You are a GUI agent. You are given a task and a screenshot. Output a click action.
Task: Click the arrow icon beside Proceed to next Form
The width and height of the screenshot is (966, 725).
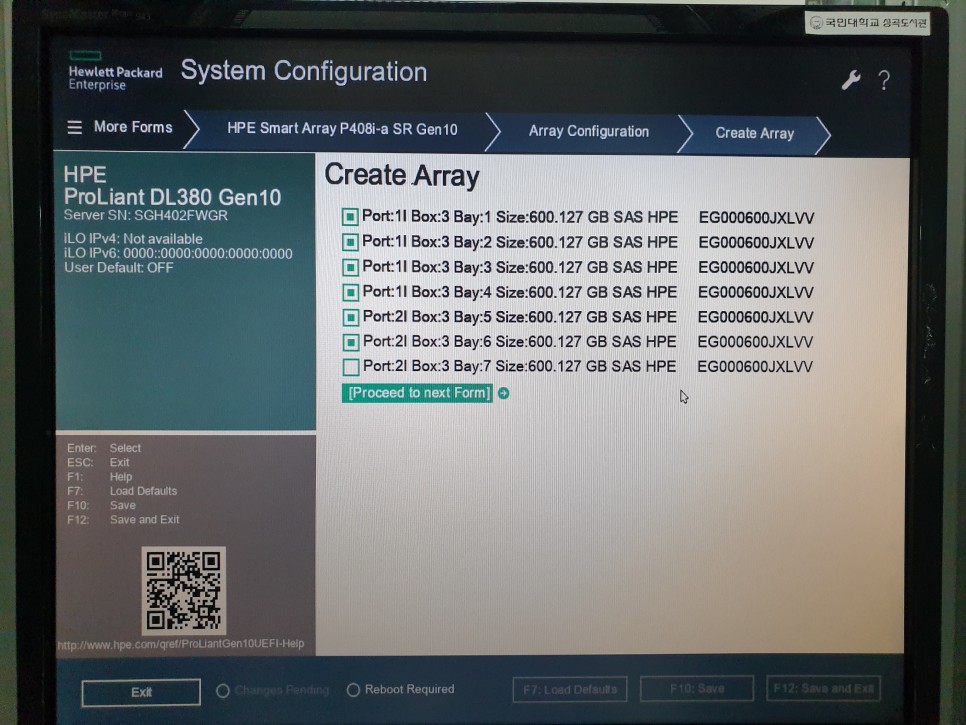click(503, 393)
